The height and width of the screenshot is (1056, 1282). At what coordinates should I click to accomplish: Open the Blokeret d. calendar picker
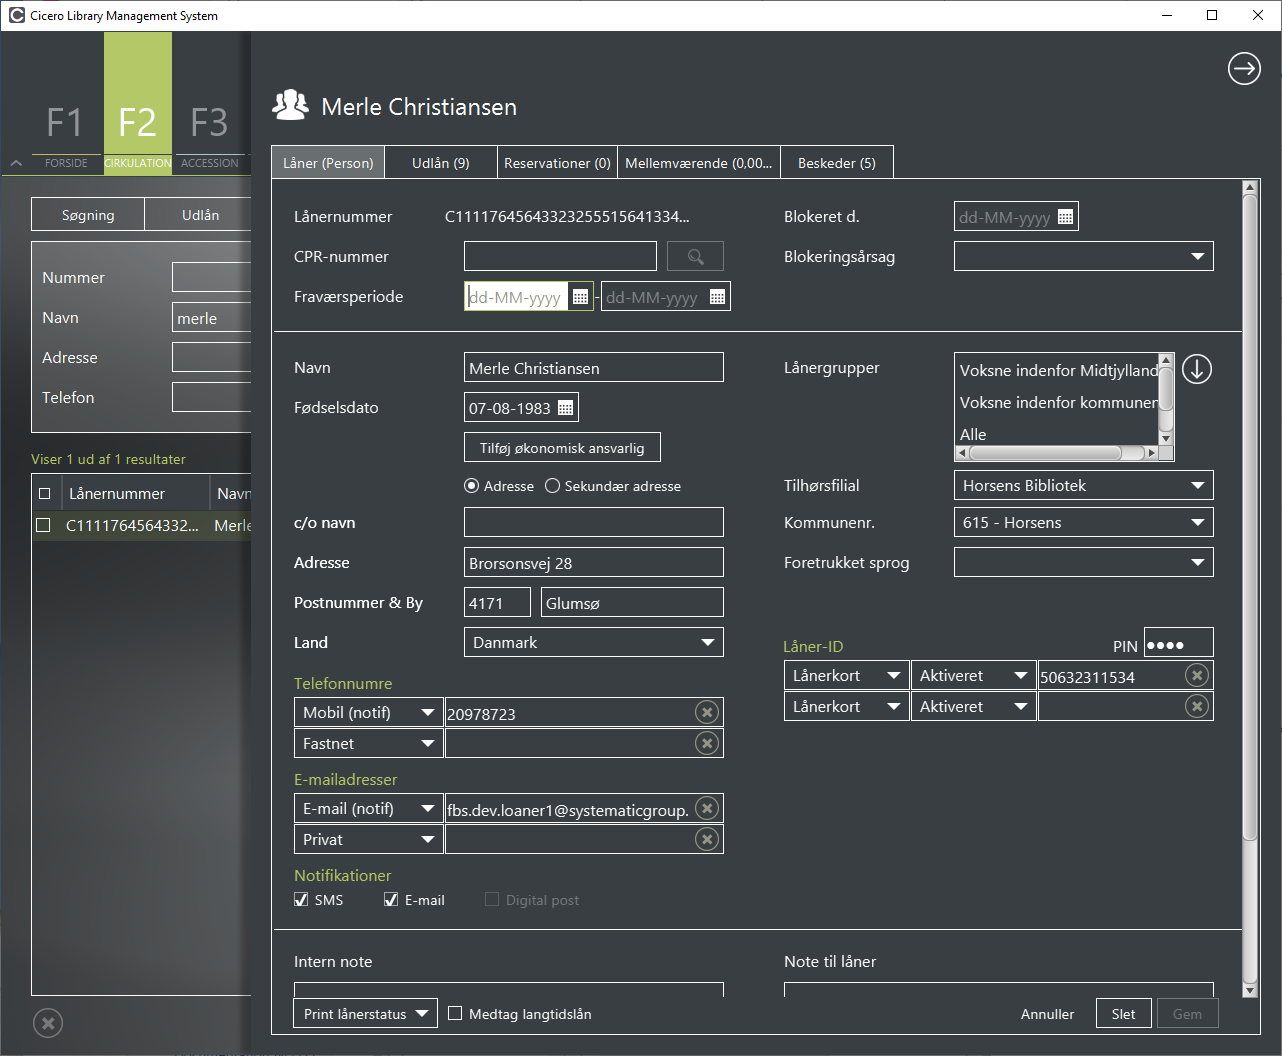click(1065, 217)
